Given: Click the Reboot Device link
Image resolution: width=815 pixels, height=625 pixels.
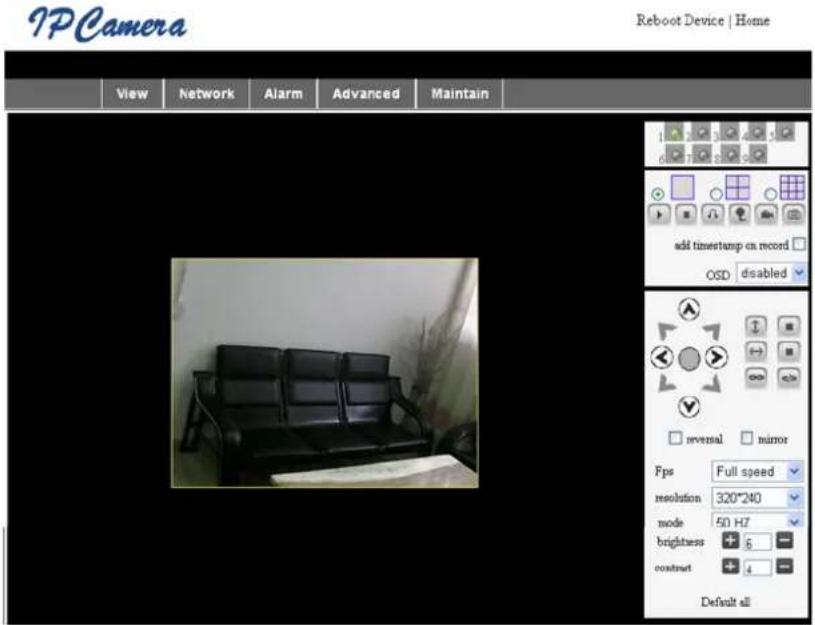Looking at the screenshot, I should coord(680,21).
